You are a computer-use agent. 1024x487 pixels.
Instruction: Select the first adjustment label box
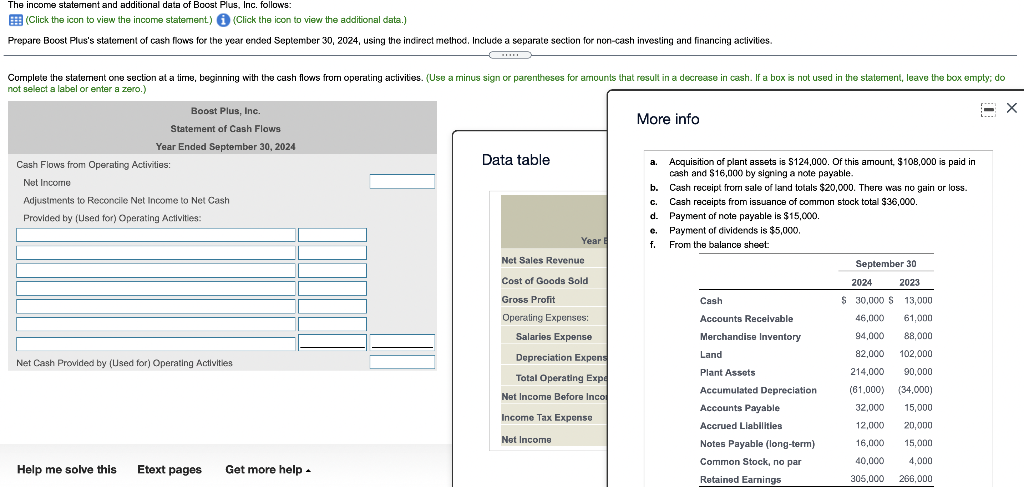[156, 234]
